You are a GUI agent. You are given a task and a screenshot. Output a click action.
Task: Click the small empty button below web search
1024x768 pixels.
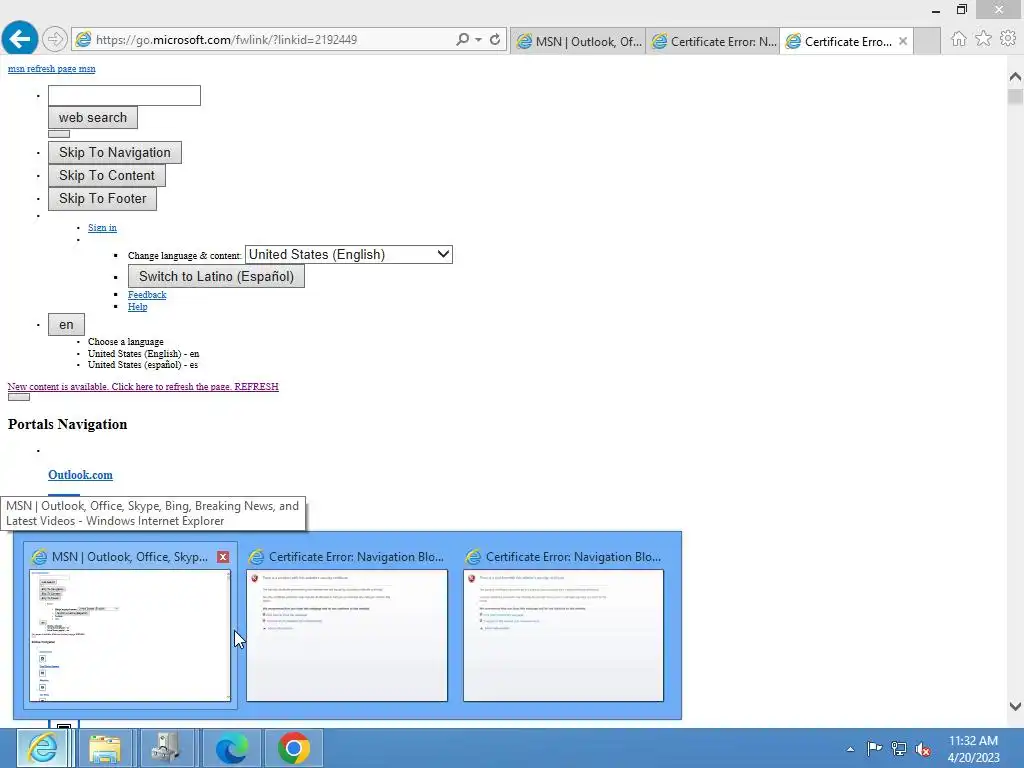(59, 134)
